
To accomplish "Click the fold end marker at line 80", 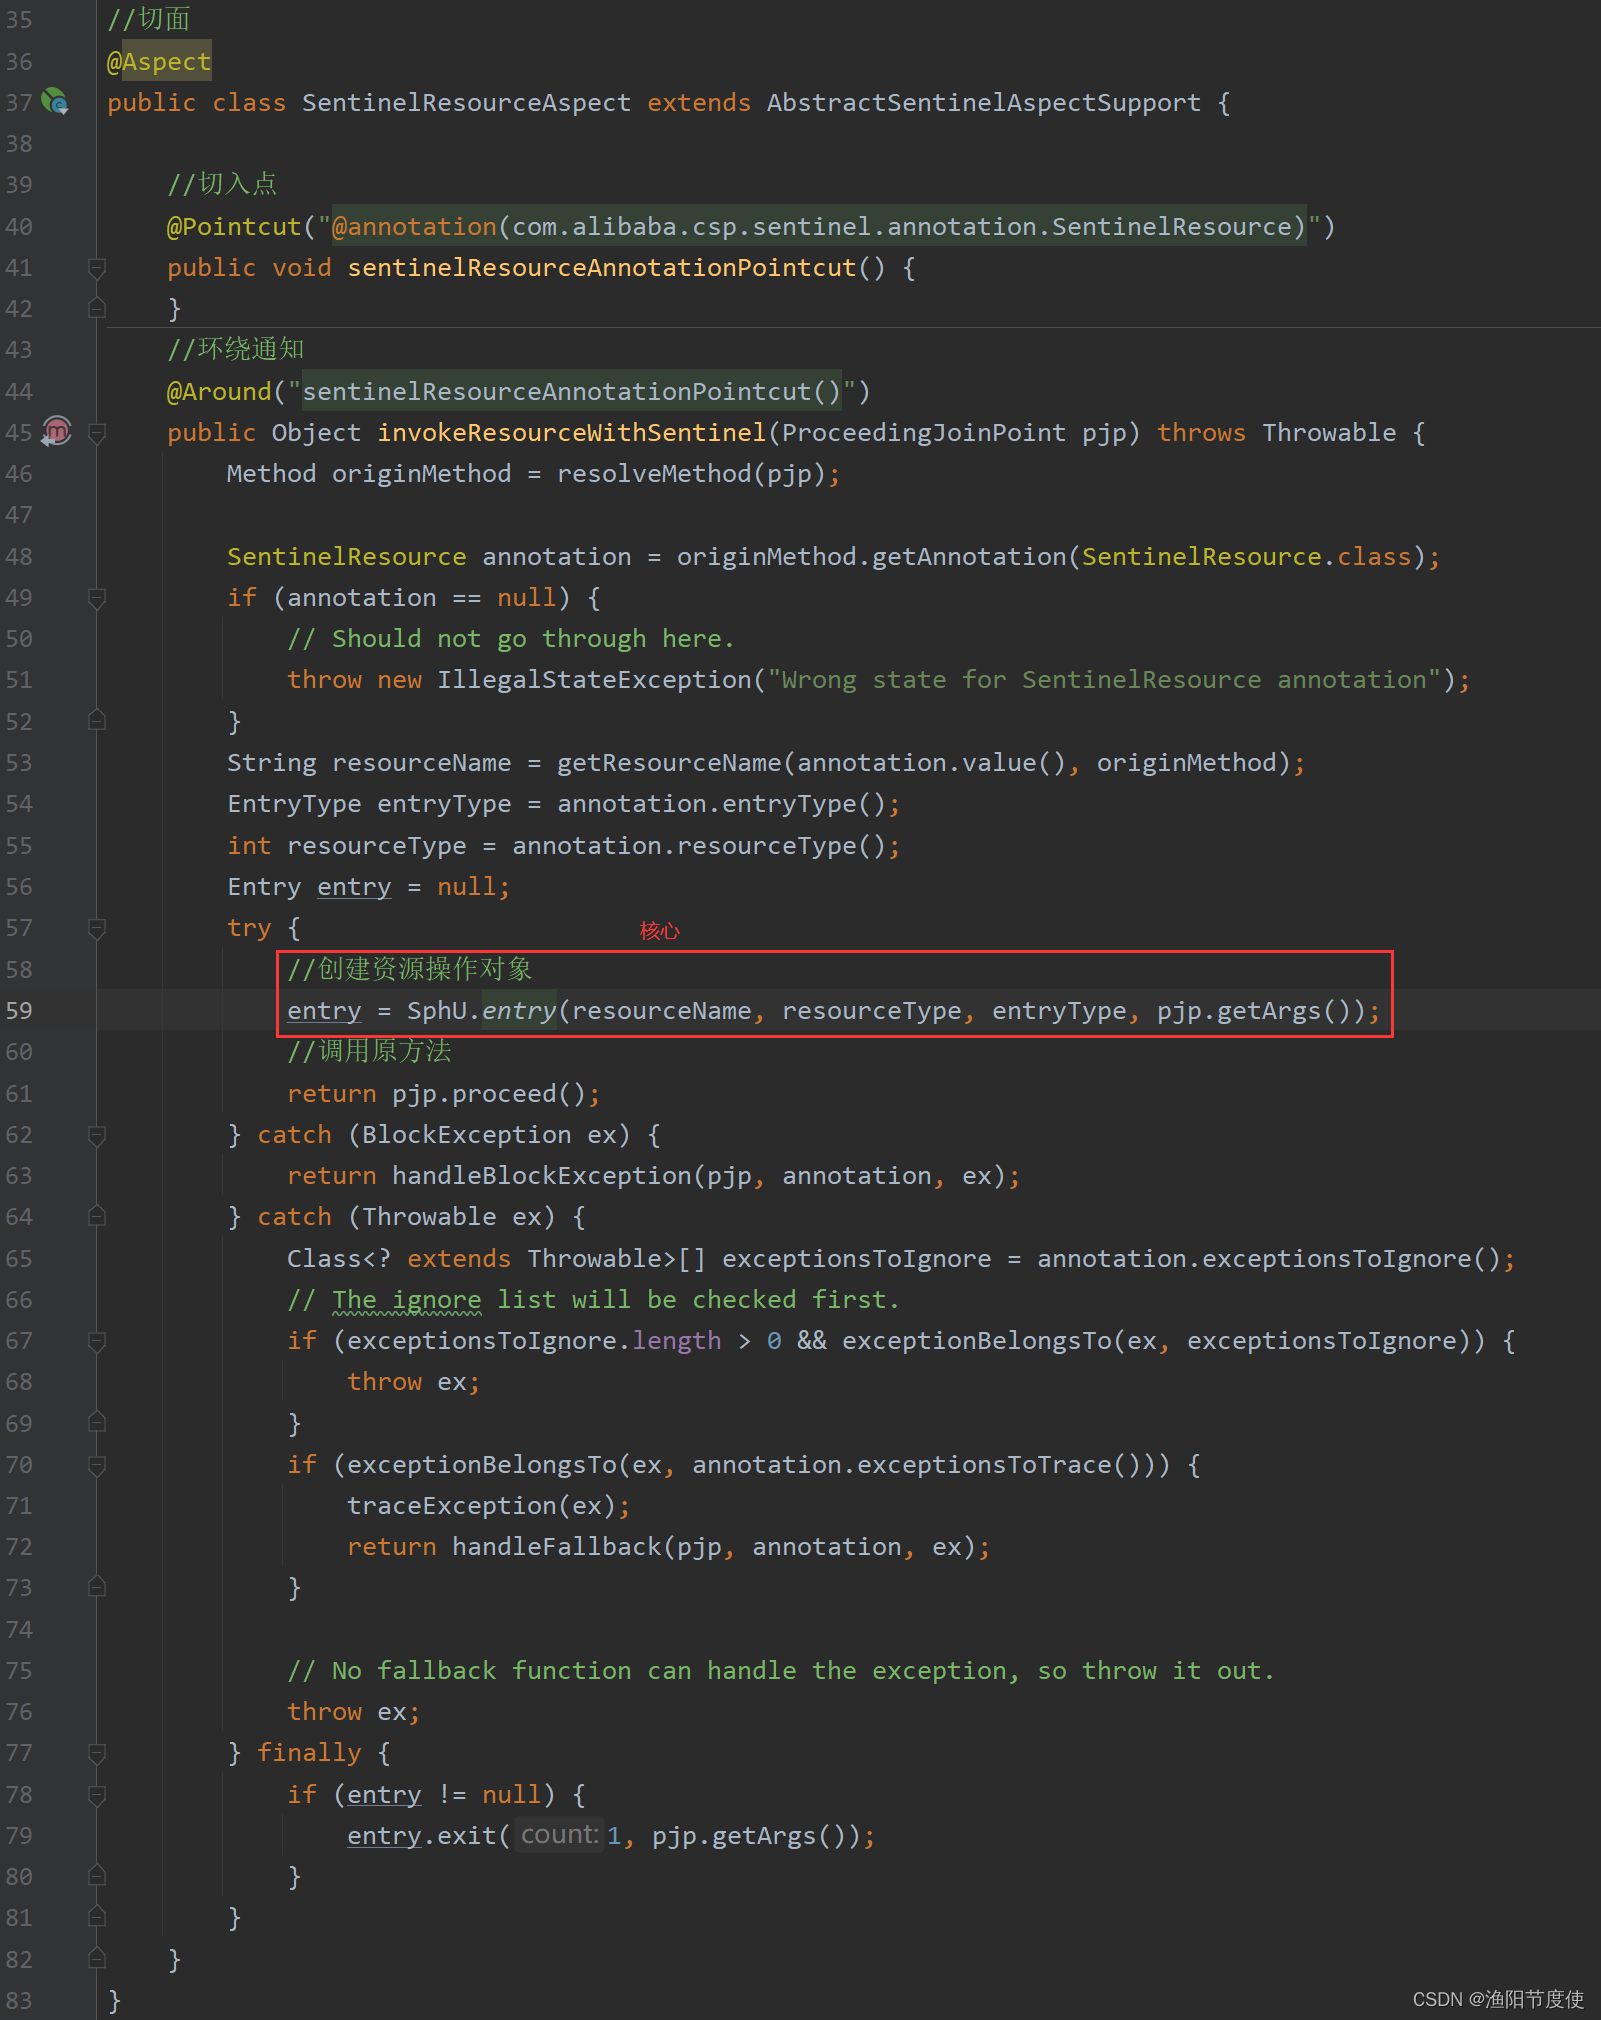I will (x=97, y=1877).
